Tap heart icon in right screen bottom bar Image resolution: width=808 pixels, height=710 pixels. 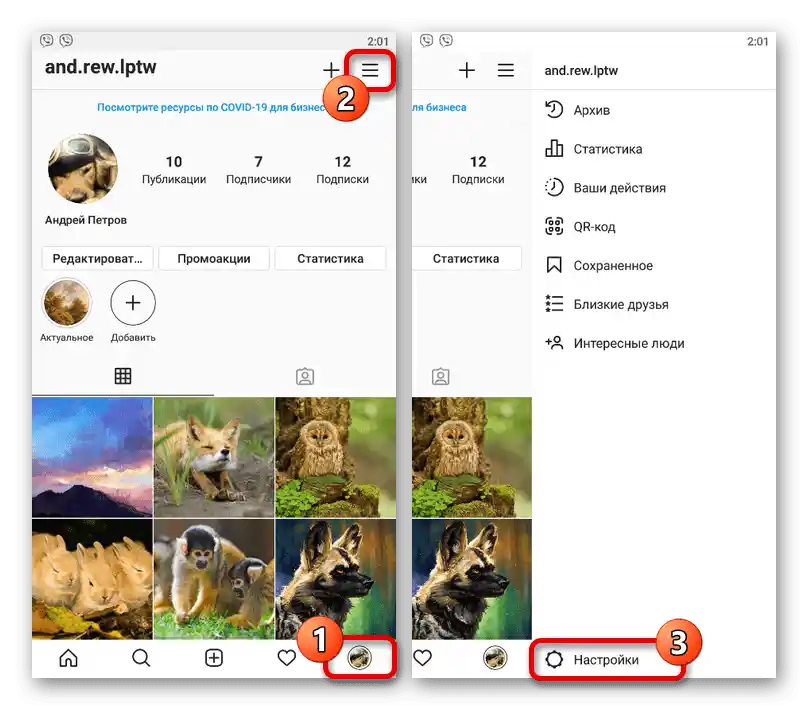coord(422,657)
